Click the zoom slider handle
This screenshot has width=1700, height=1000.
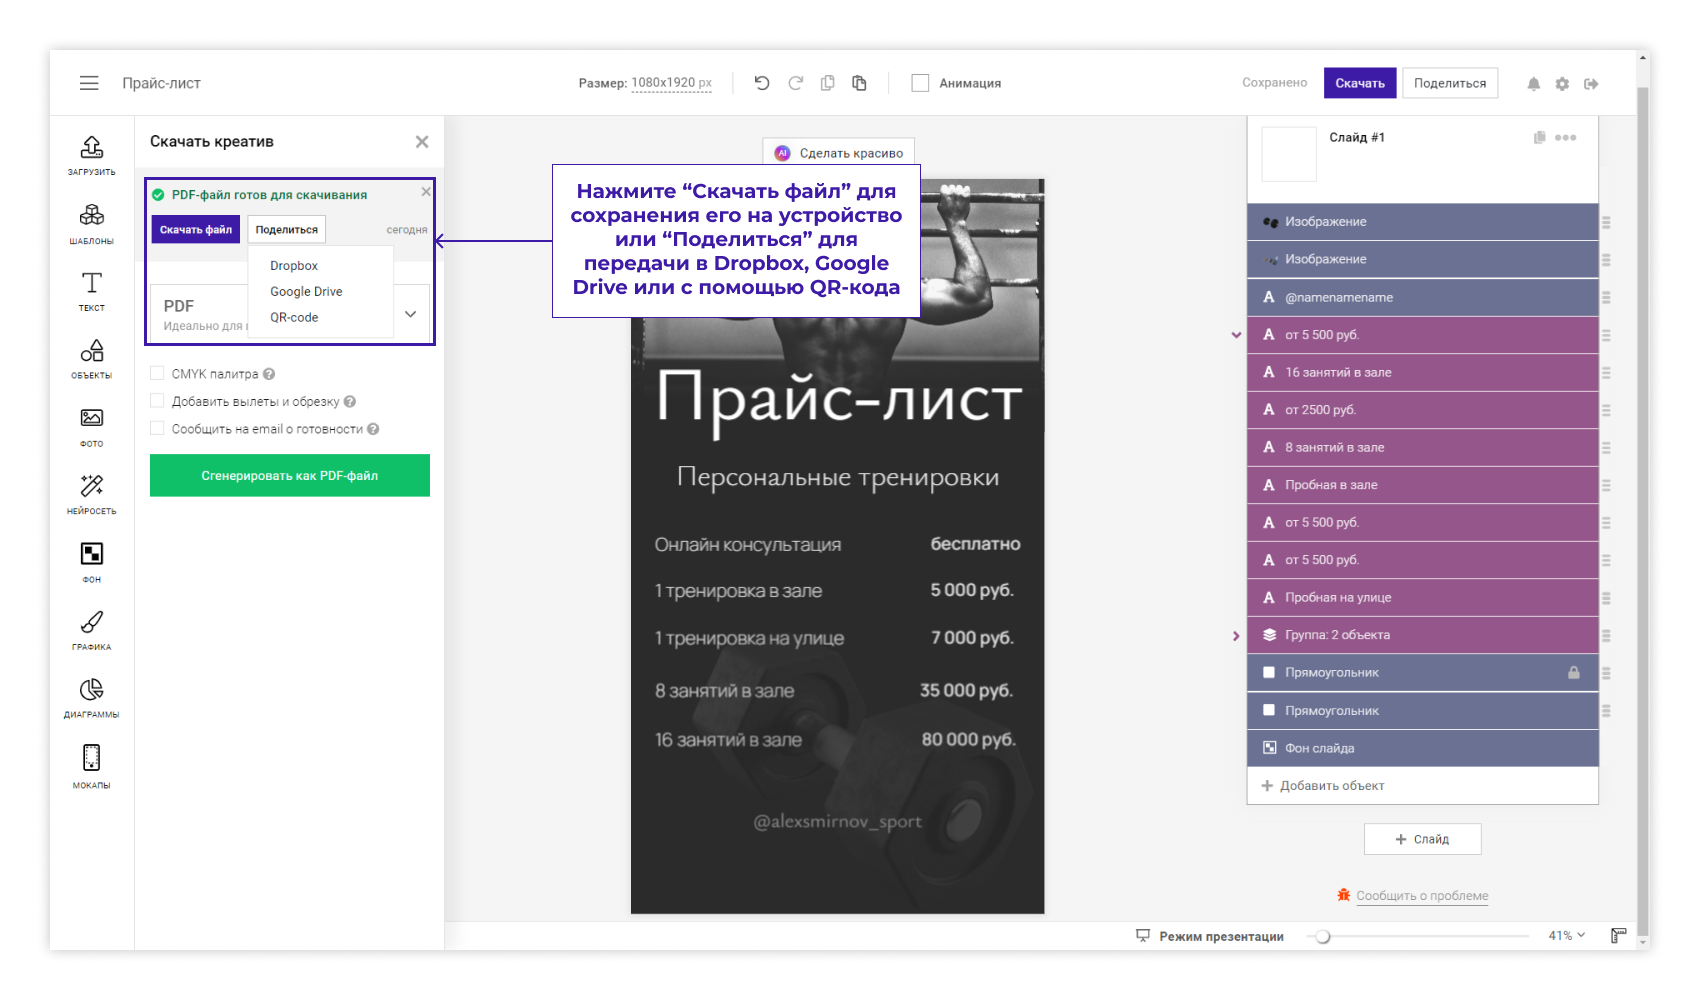tap(1323, 937)
